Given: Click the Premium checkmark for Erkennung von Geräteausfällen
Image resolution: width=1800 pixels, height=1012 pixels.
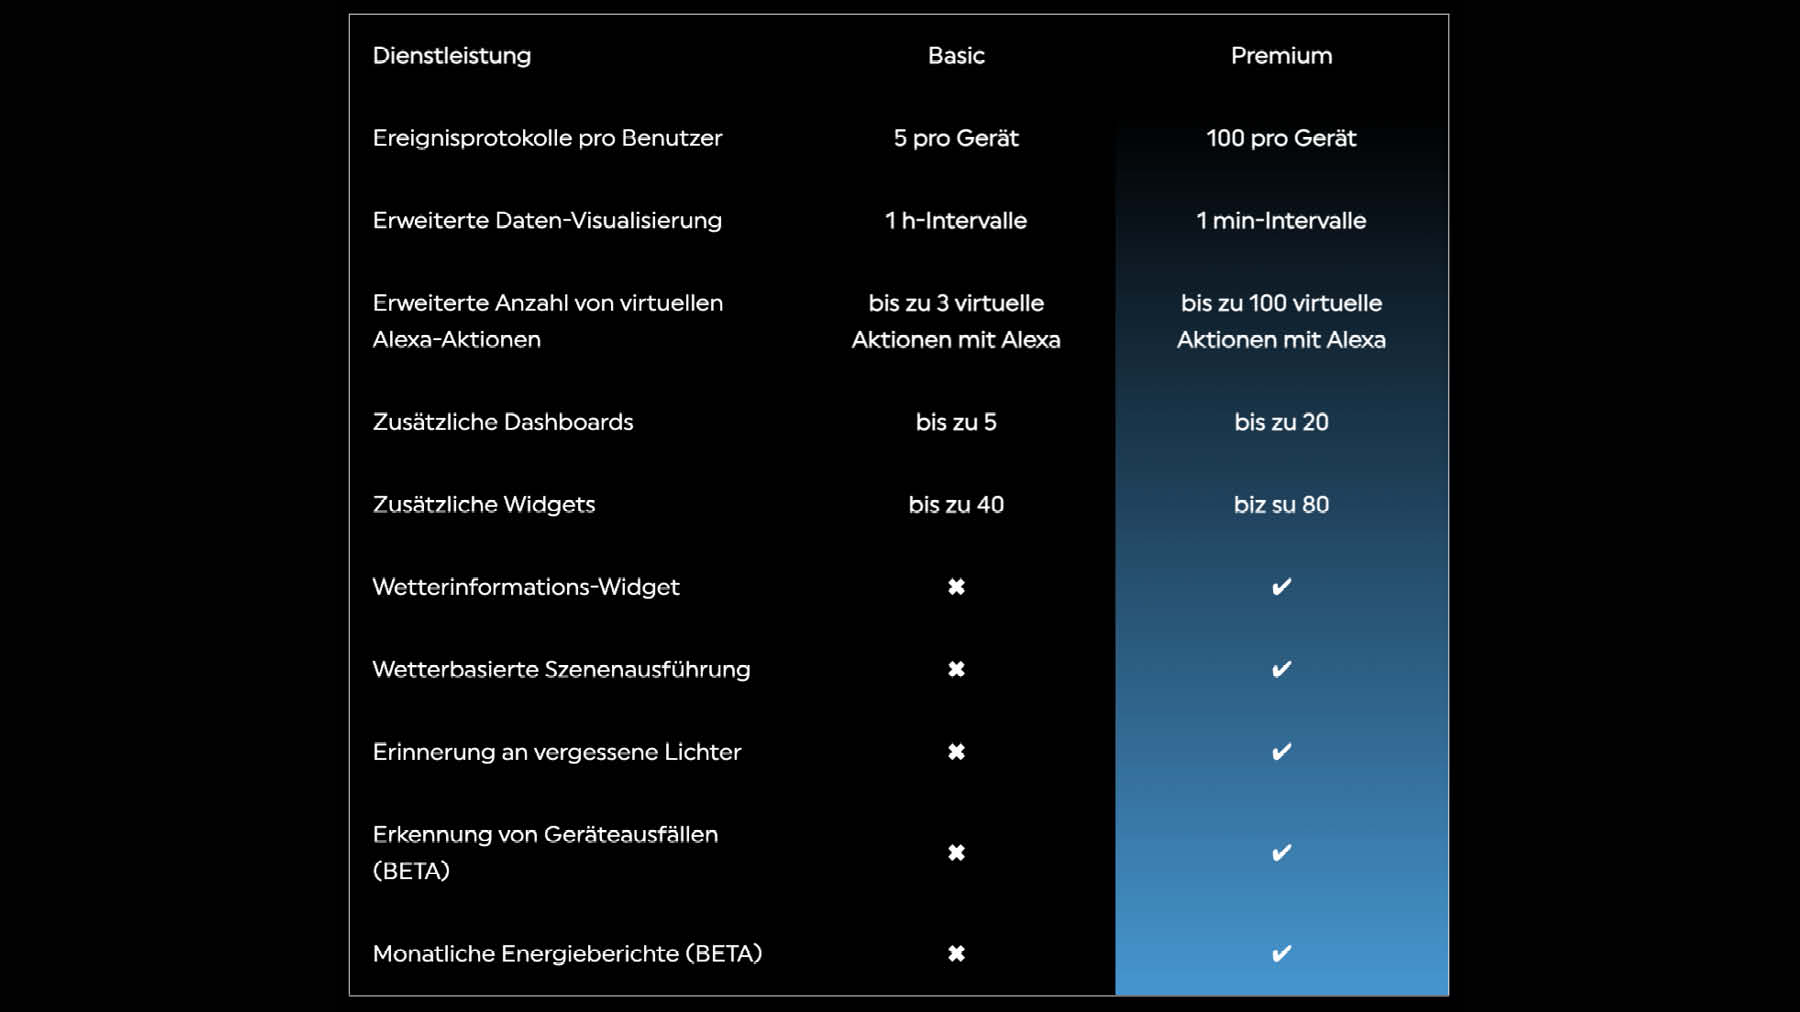Looking at the screenshot, I should tap(1281, 853).
